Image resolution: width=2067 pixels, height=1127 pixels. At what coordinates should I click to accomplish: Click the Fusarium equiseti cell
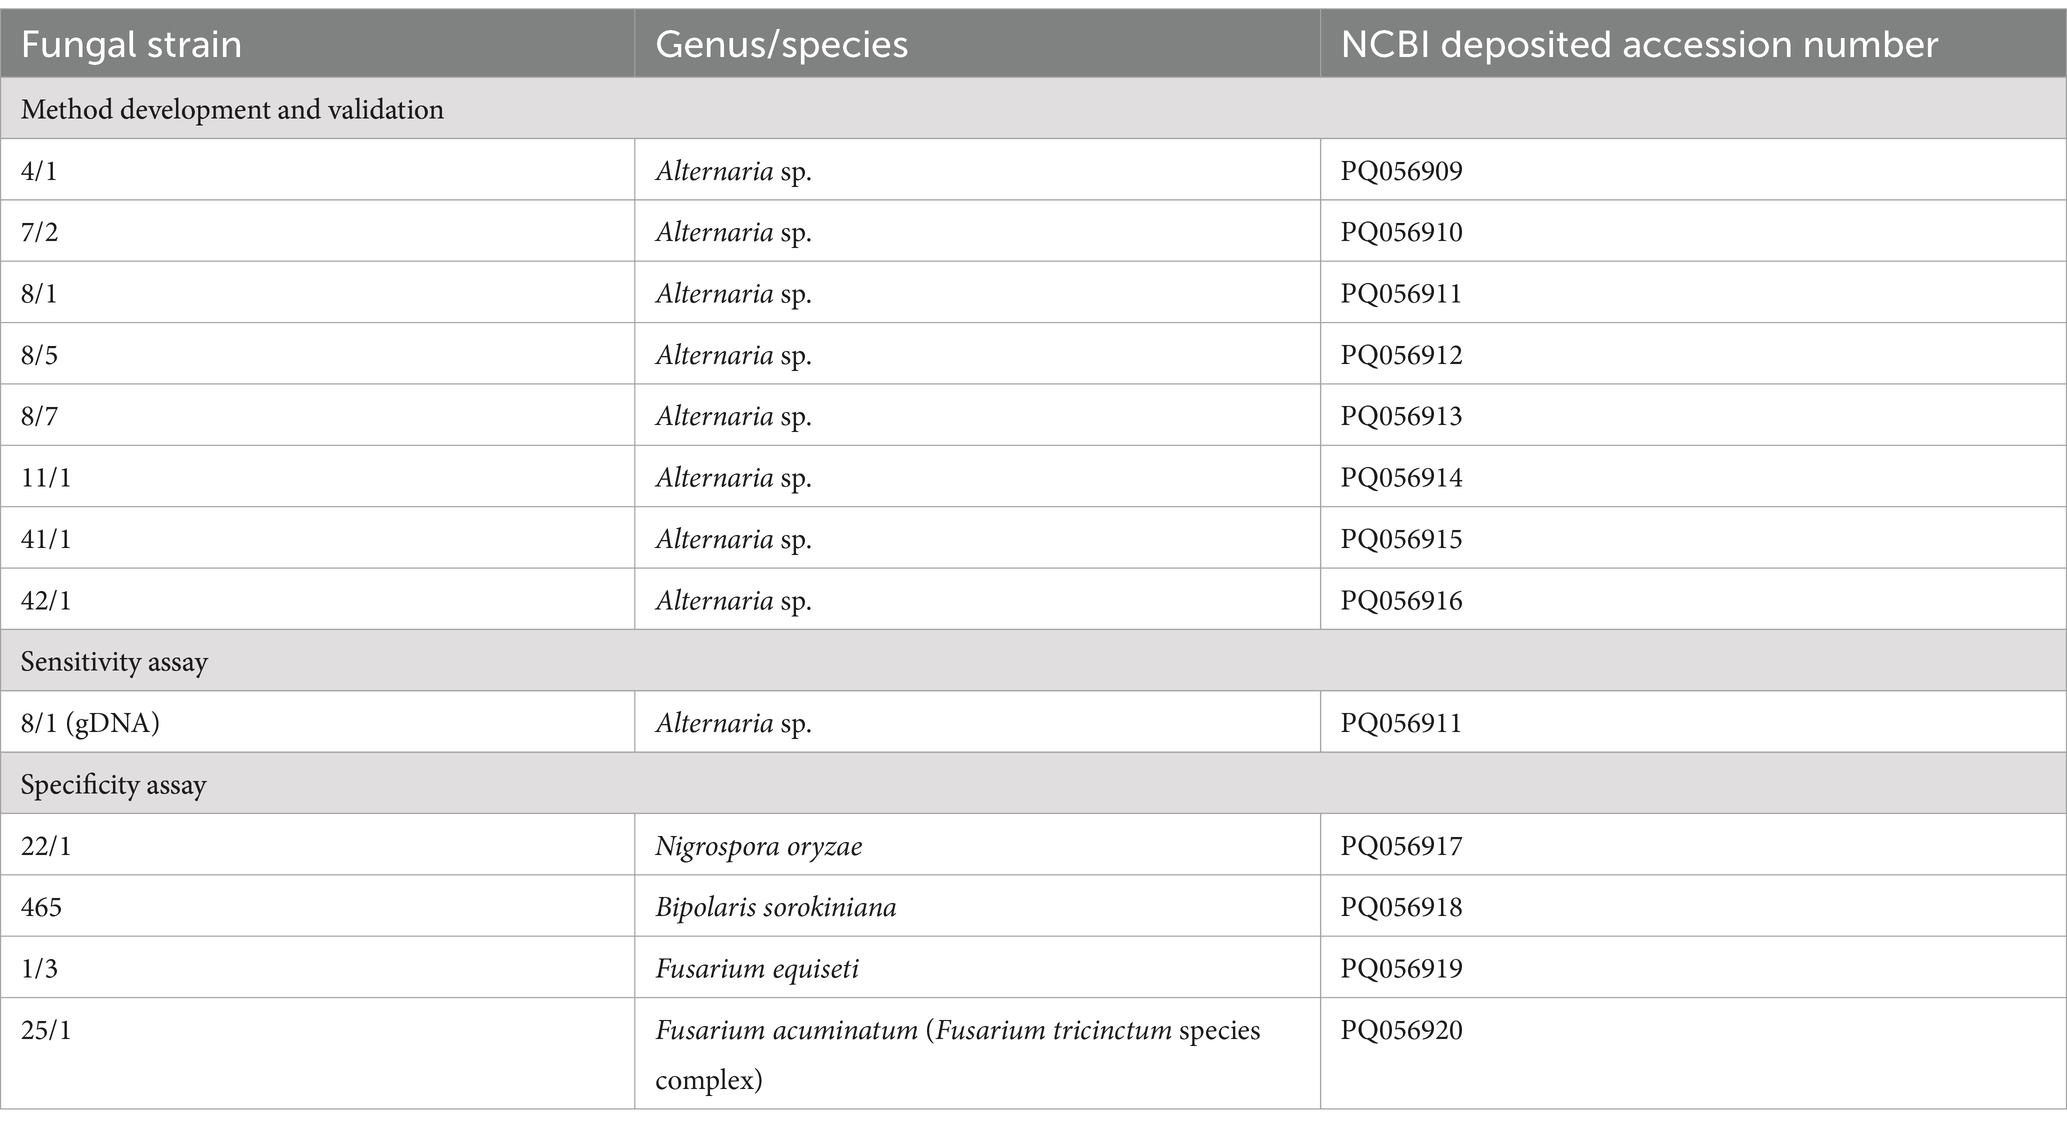coord(977,967)
